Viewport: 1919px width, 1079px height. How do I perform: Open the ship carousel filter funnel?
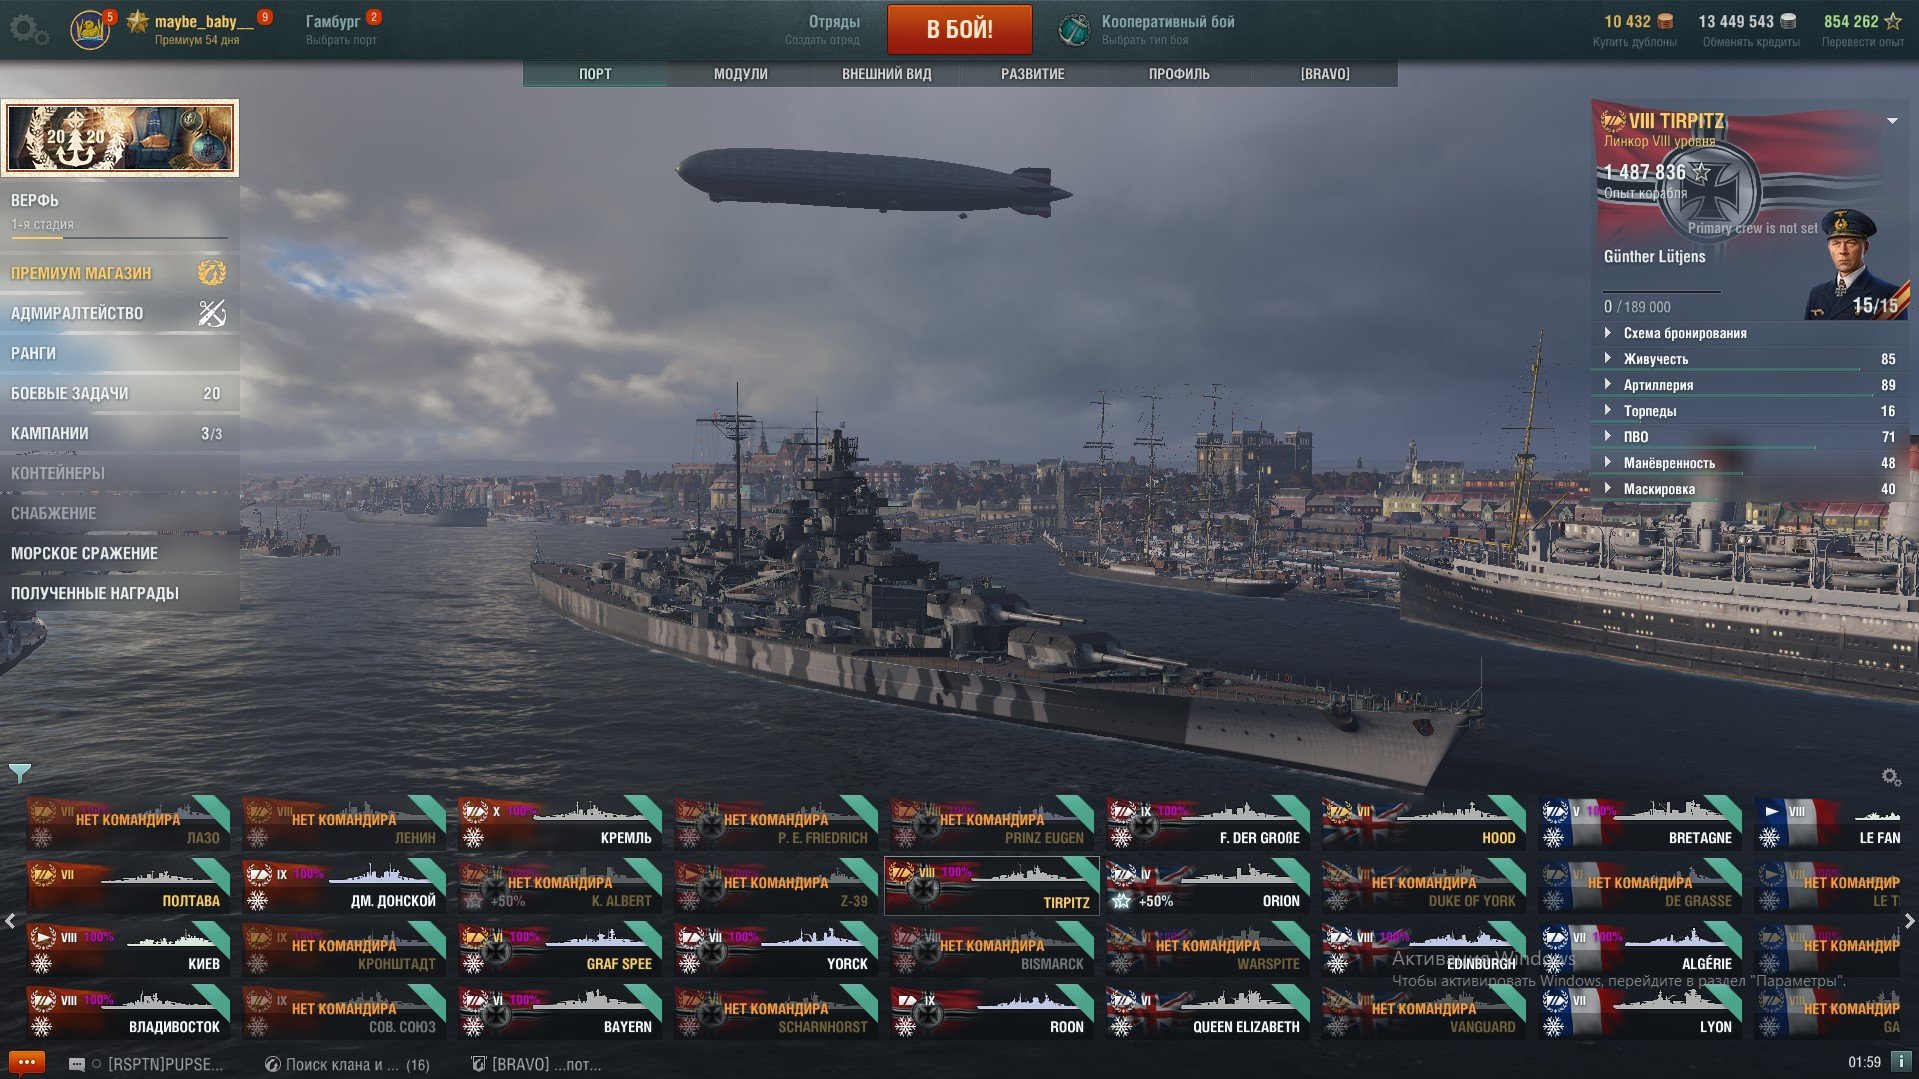(19, 773)
